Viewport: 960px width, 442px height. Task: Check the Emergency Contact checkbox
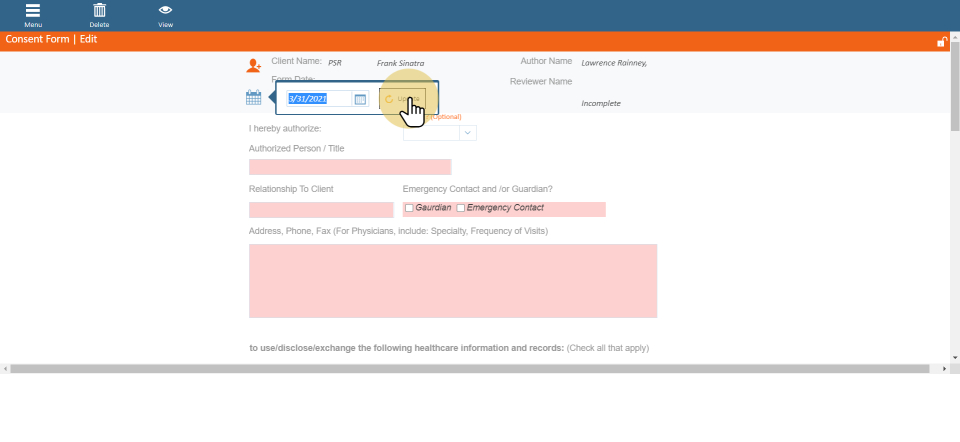pos(460,208)
